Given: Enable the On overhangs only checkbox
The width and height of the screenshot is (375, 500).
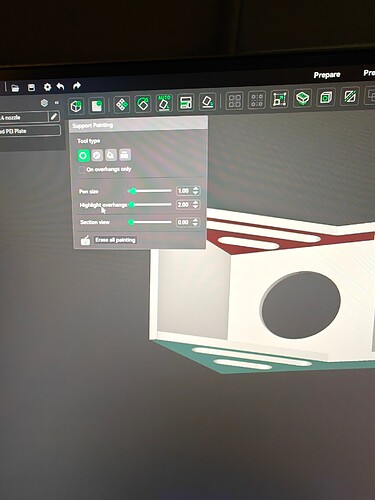Looking at the screenshot, I should 82,170.
